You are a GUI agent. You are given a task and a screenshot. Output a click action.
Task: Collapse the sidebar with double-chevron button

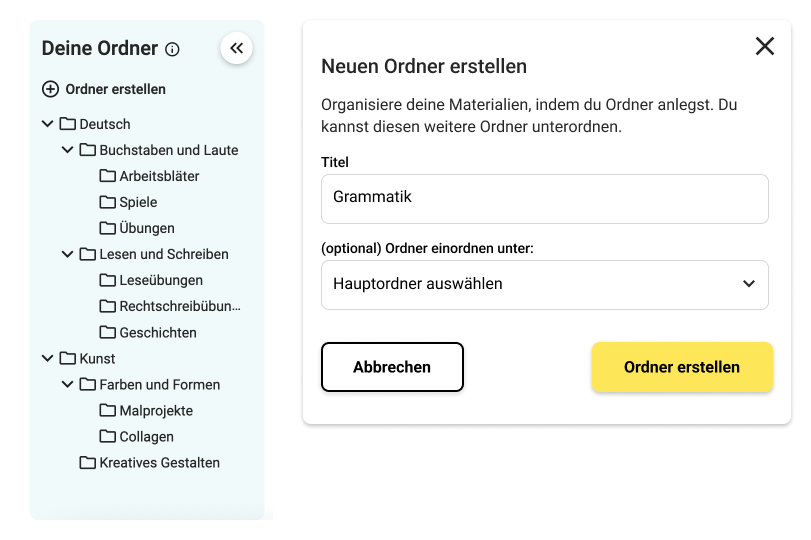[236, 48]
